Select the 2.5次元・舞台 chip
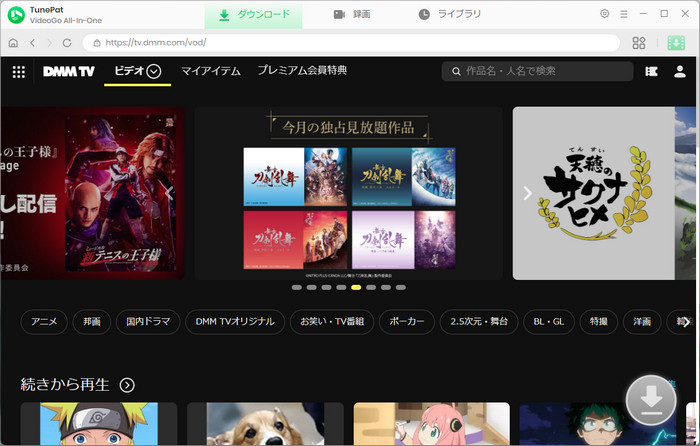700x446 pixels. coord(479,321)
